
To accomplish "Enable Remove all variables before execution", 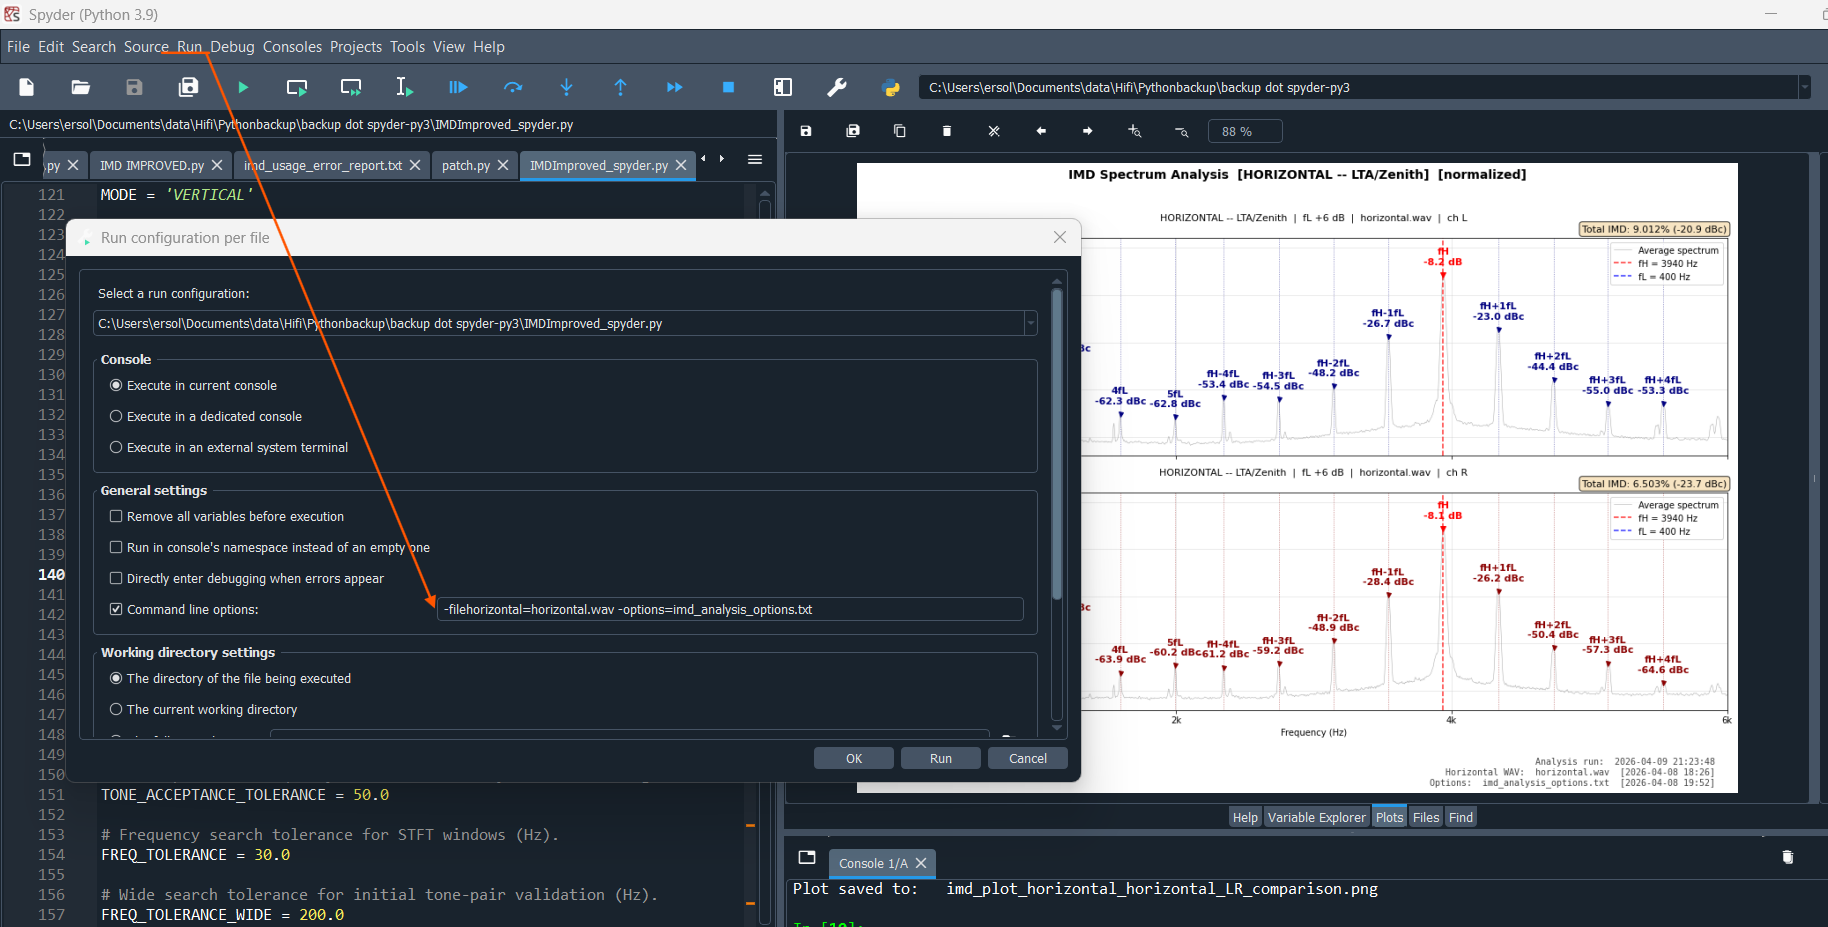I will click(x=116, y=517).
